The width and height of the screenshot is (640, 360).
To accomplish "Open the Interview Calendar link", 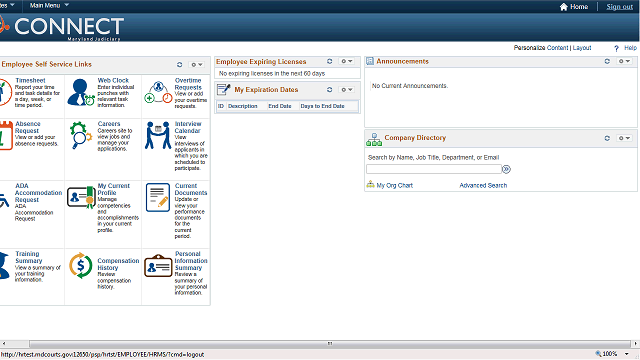I will [x=188, y=127].
